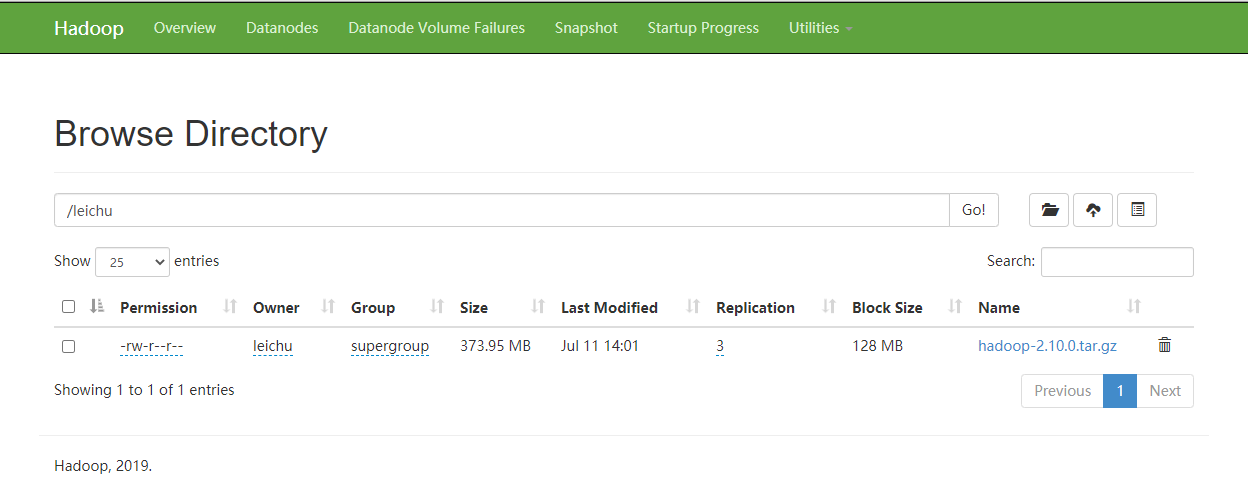Open the Datanodes tab
Screen dimensions: 1248x502
[x=282, y=28]
